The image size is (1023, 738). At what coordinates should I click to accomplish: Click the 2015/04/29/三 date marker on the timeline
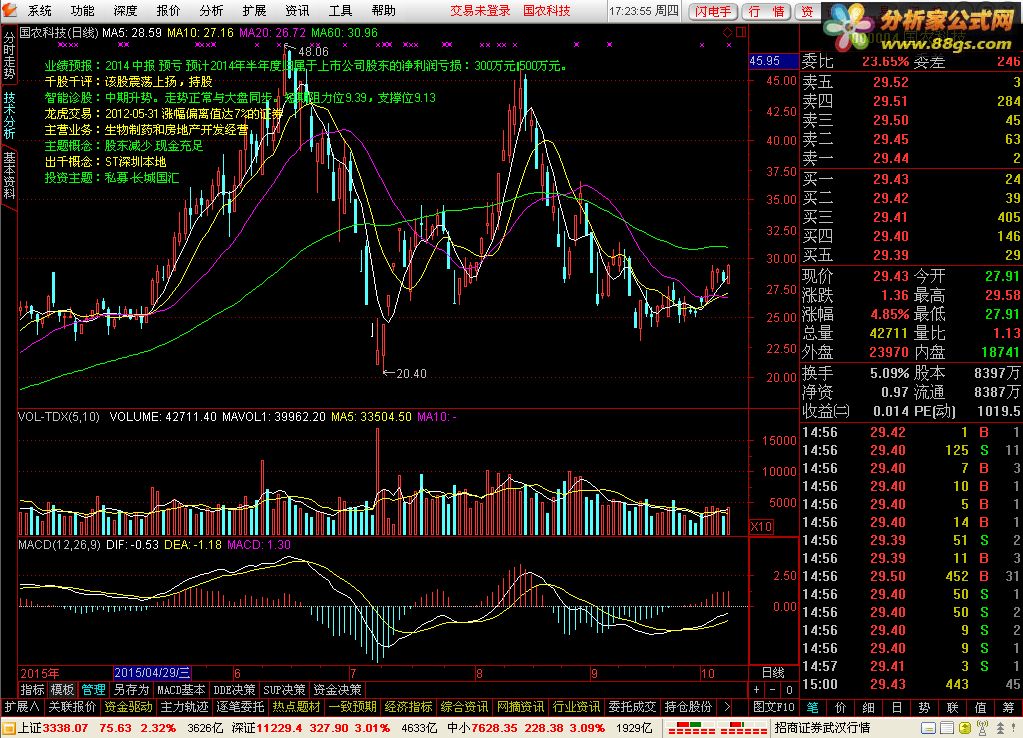coord(152,673)
